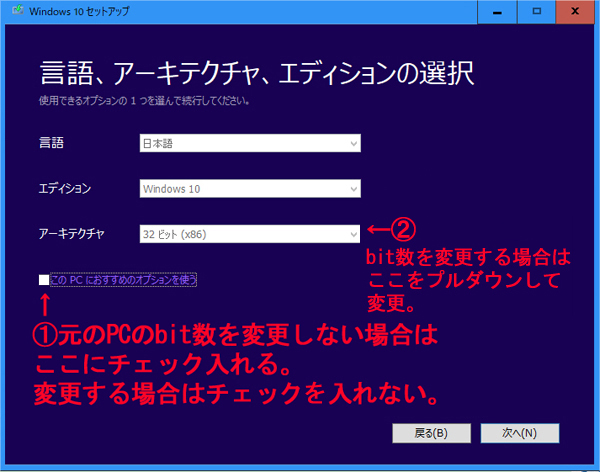The width and height of the screenshot is (600, 472).
Task: Click the 次へ(N) button
Action: (520, 433)
